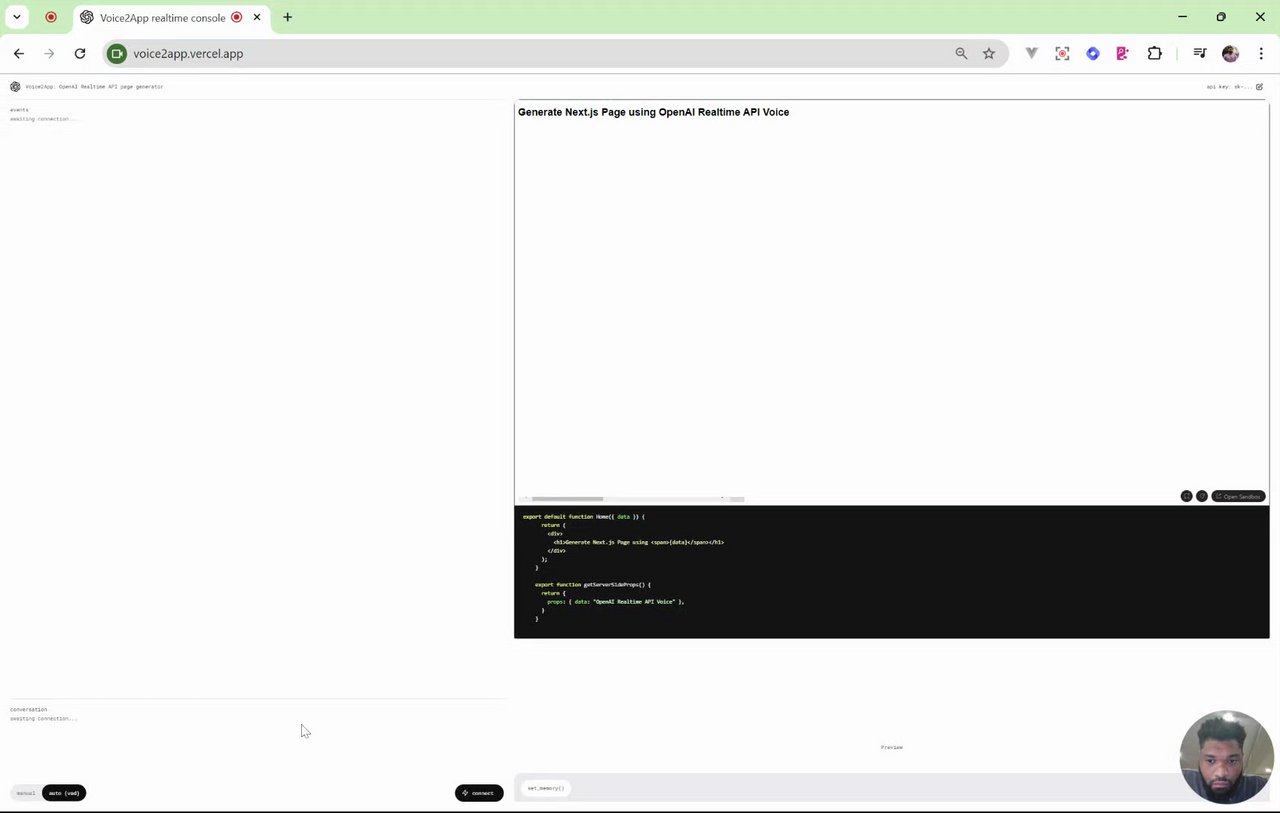Click the getServerSideProps code line
This screenshot has width=1280, height=813.
point(592,584)
